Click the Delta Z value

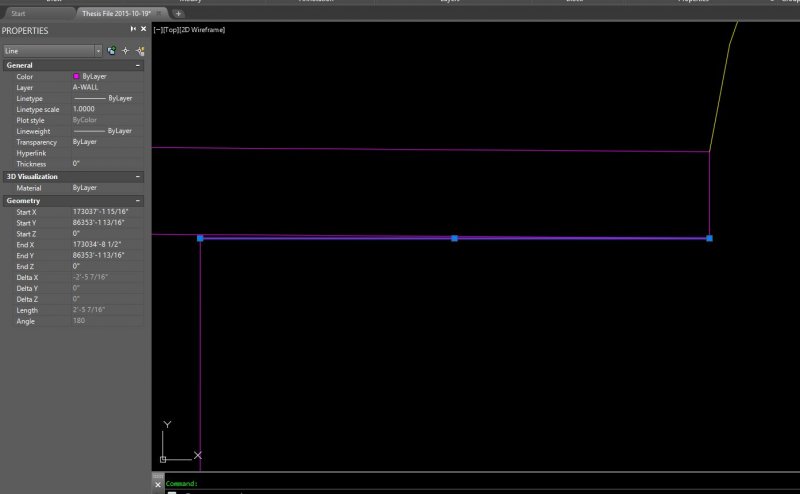tap(108, 299)
